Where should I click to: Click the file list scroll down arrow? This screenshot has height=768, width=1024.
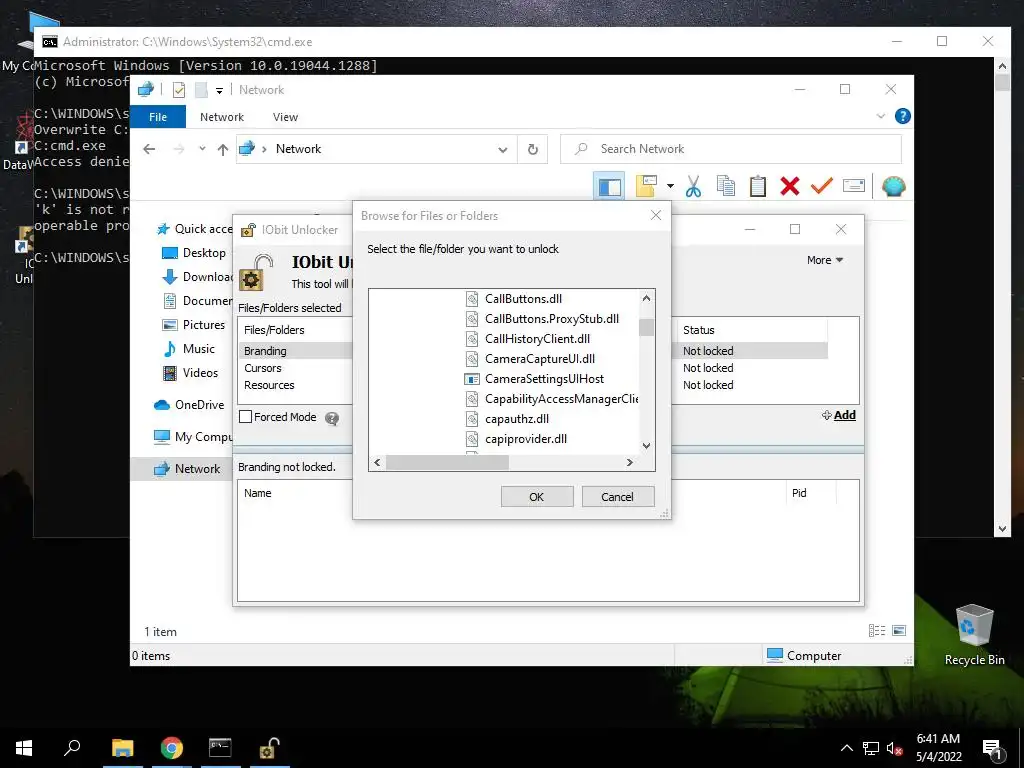point(647,446)
